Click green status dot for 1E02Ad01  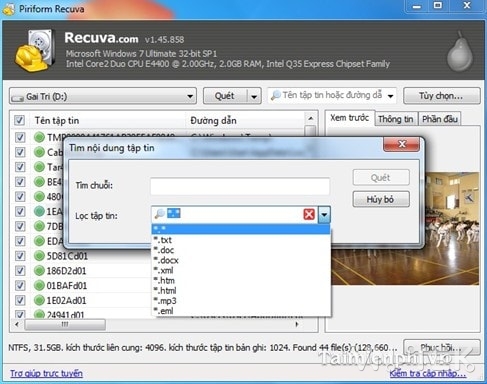pos(39,300)
